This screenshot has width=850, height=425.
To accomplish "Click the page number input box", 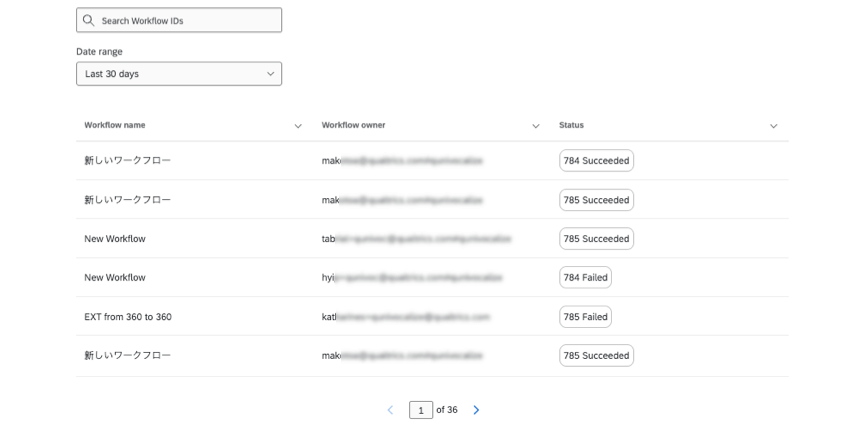I will point(421,410).
